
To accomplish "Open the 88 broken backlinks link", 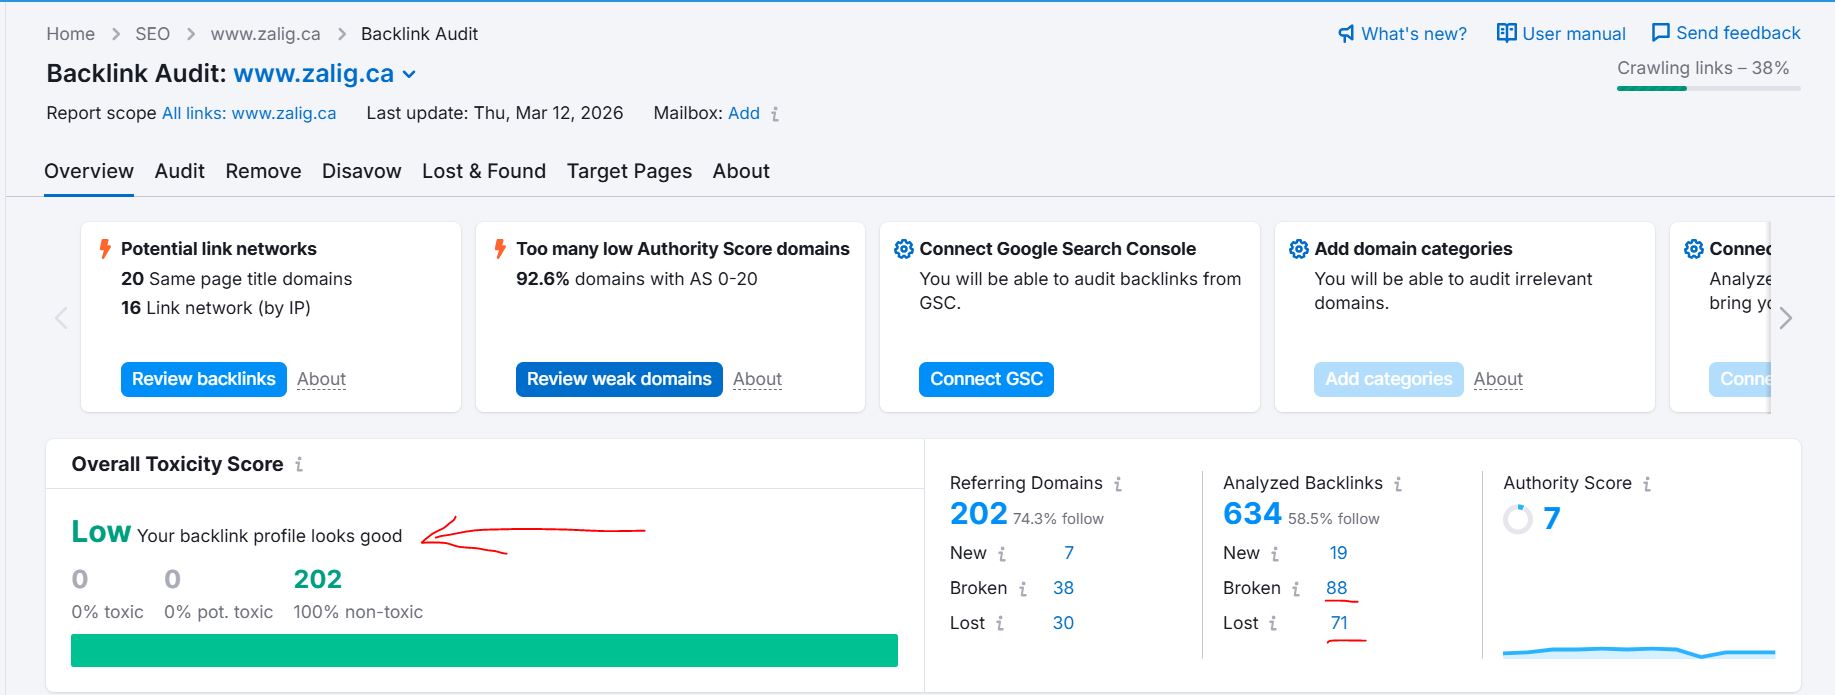I will (1336, 588).
